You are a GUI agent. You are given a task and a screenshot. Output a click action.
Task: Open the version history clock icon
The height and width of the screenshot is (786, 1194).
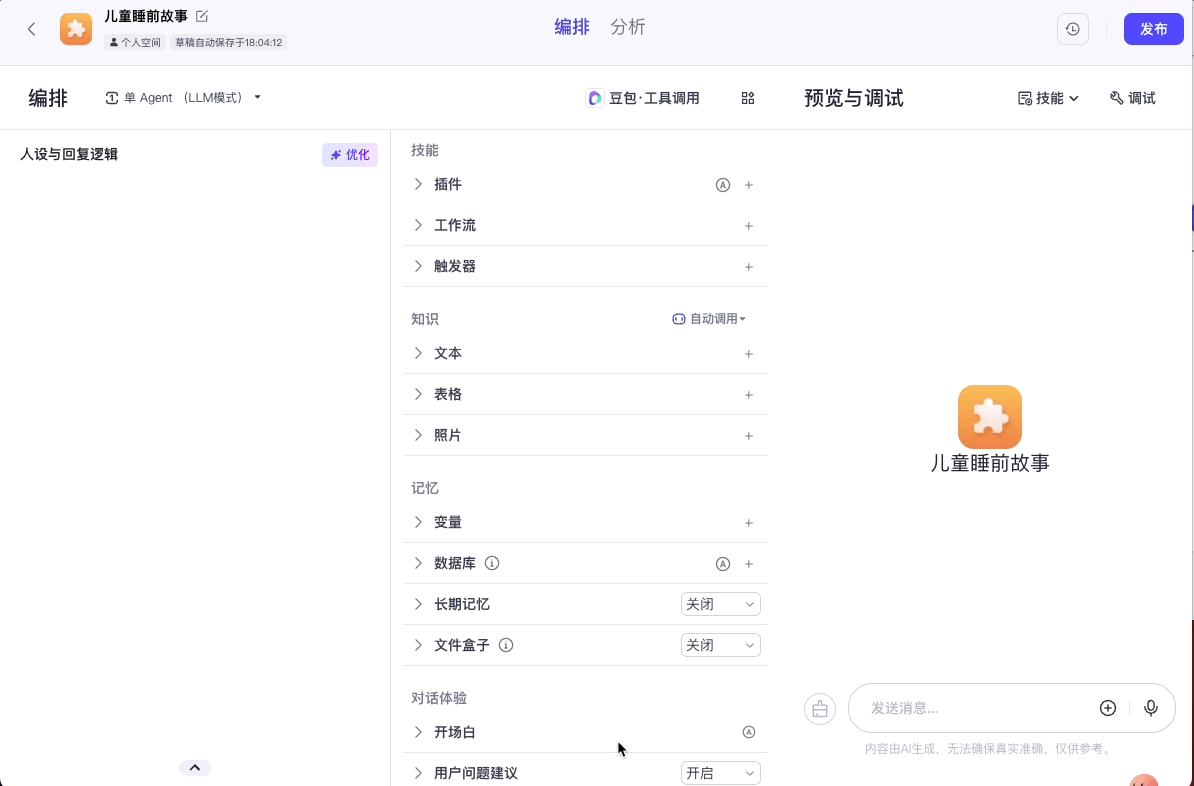pos(1072,28)
